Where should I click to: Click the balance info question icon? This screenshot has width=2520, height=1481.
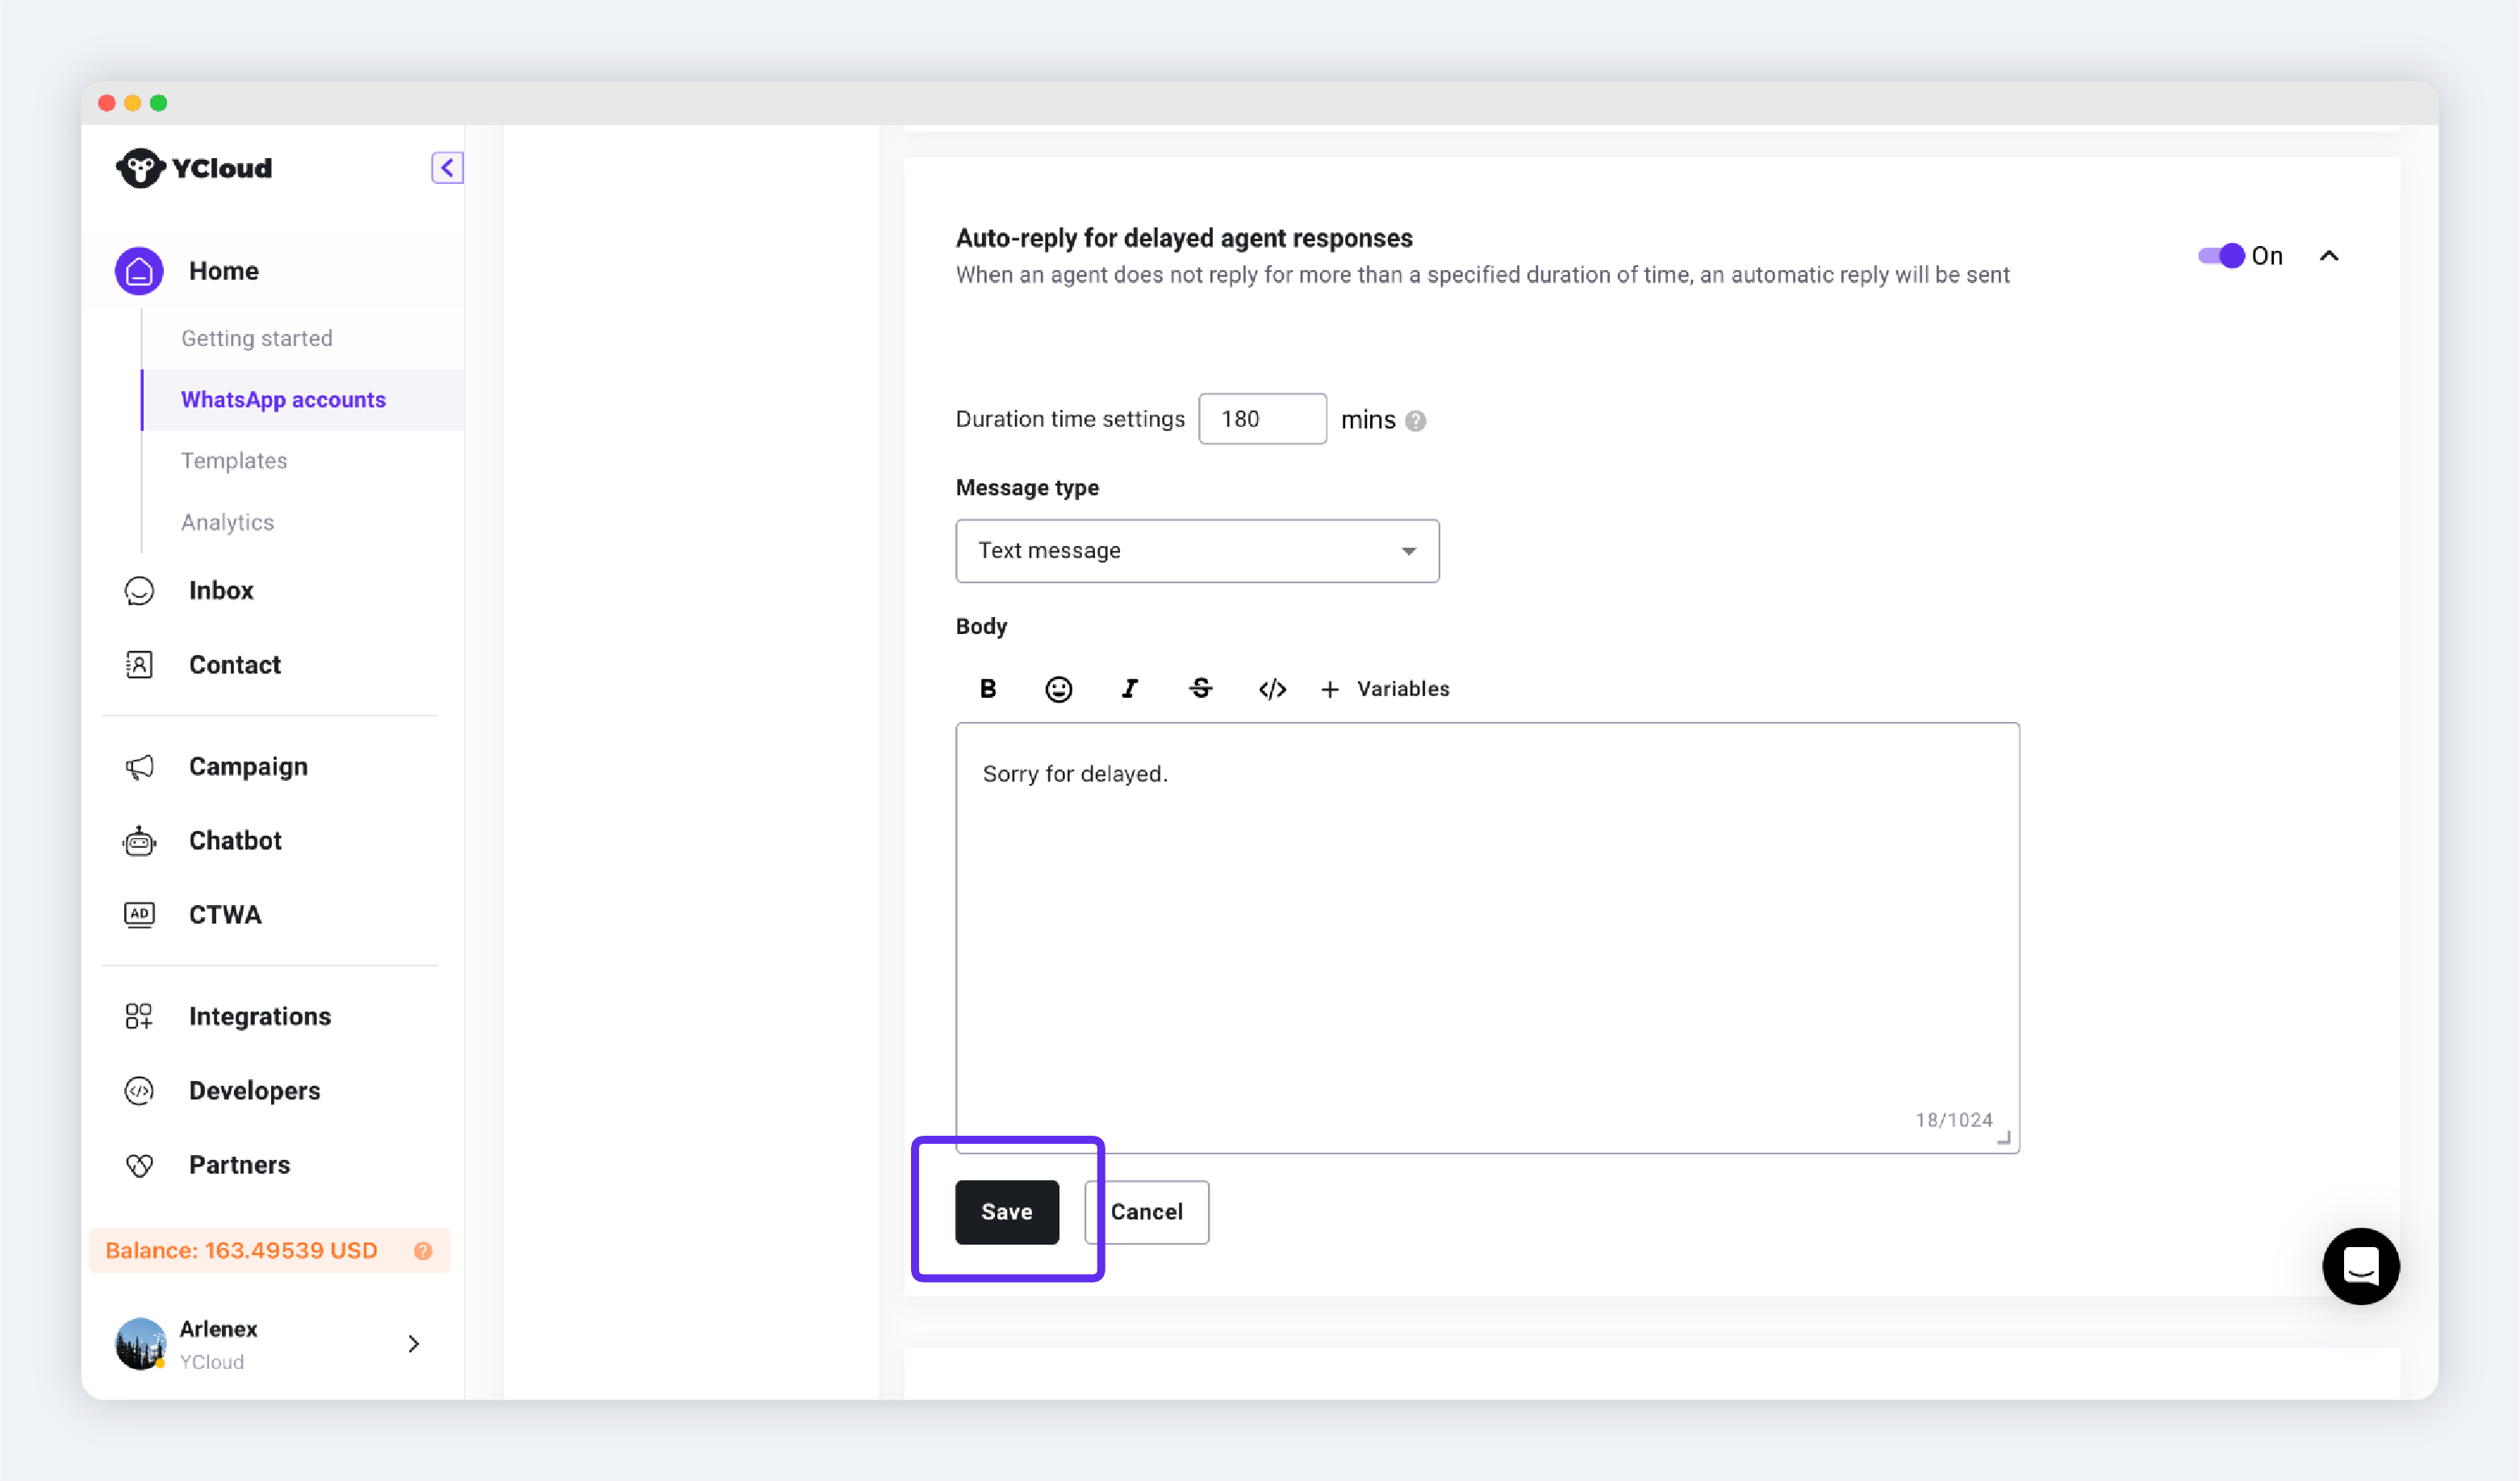423,1250
